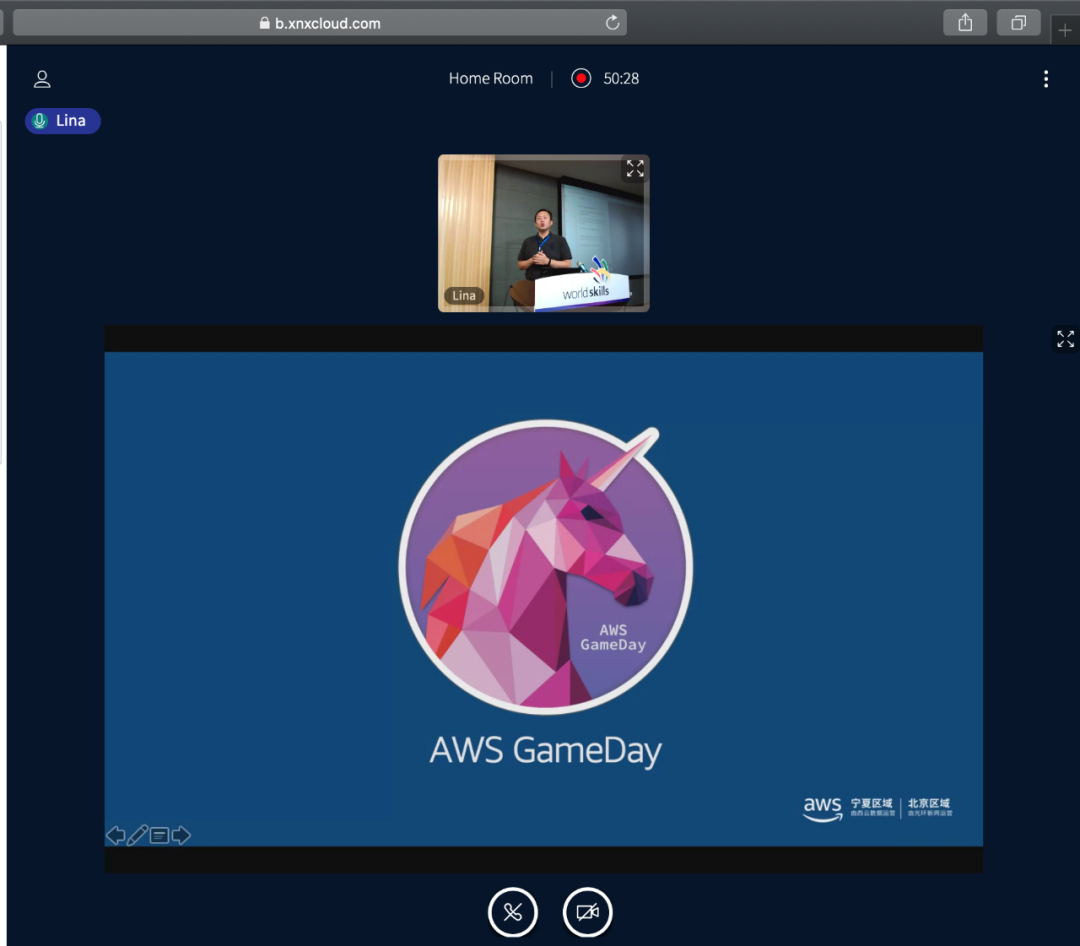Click the Lina microphone badge
1080x946 pixels.
63,121
